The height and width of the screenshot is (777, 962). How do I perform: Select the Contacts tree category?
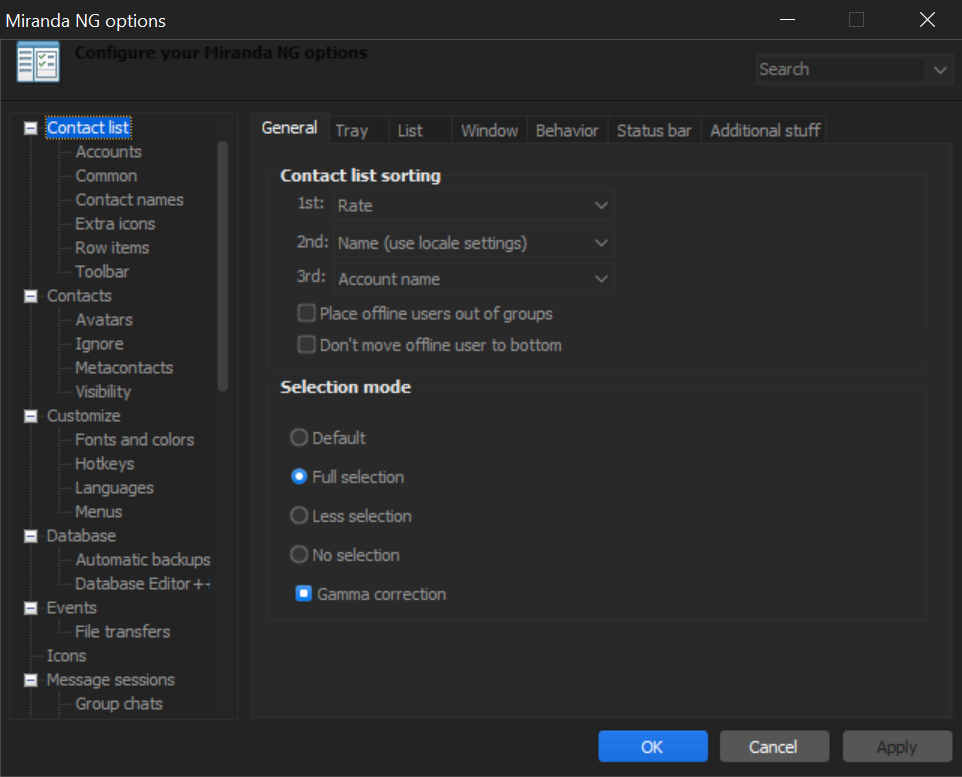(x=79, y=296)
